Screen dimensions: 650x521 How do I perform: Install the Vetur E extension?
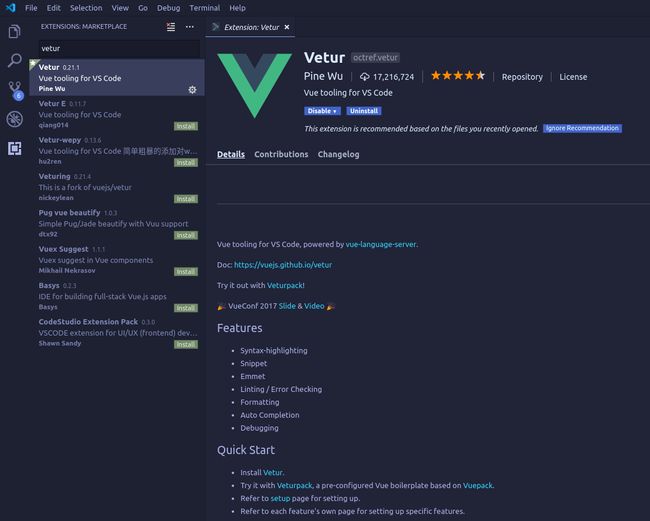click(x=186, y=126)
